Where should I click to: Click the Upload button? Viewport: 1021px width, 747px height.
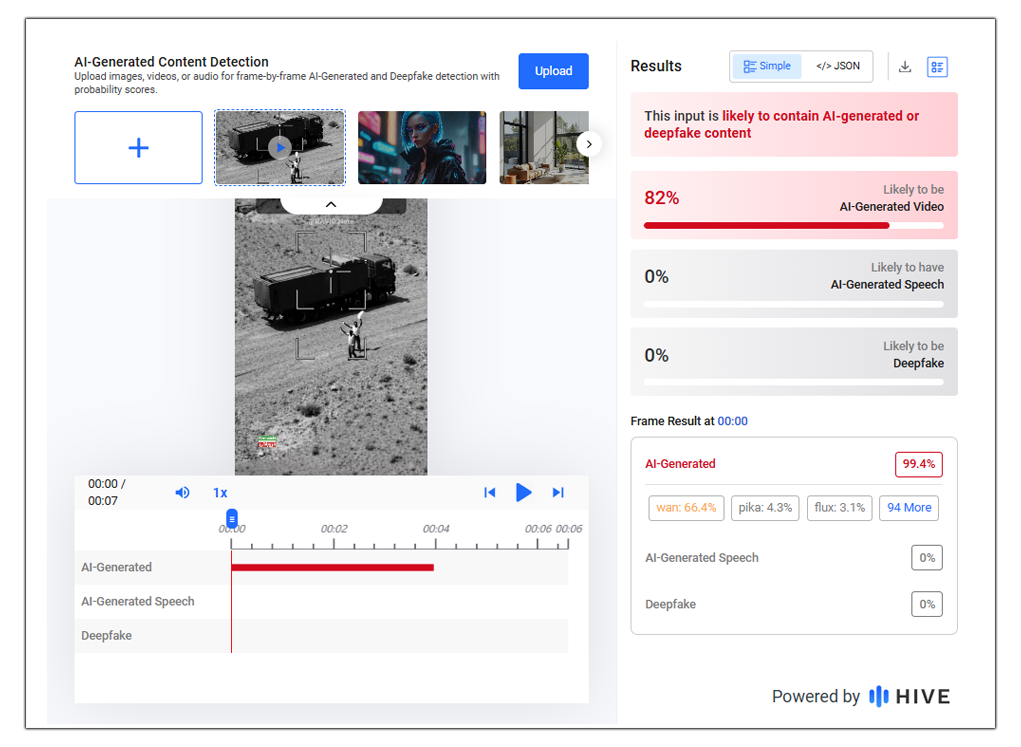[x=553, y=71]
